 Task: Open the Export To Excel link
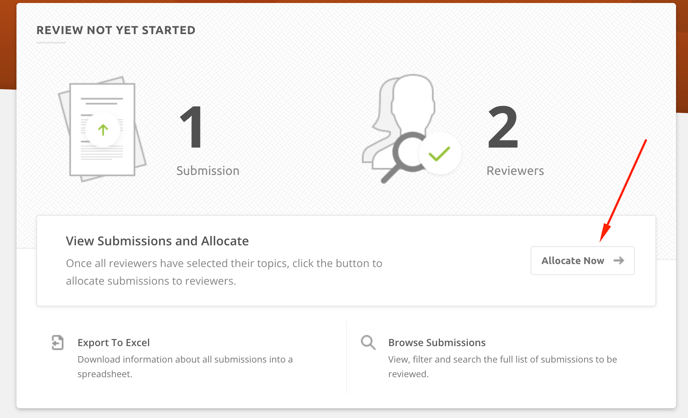point(113,342)
